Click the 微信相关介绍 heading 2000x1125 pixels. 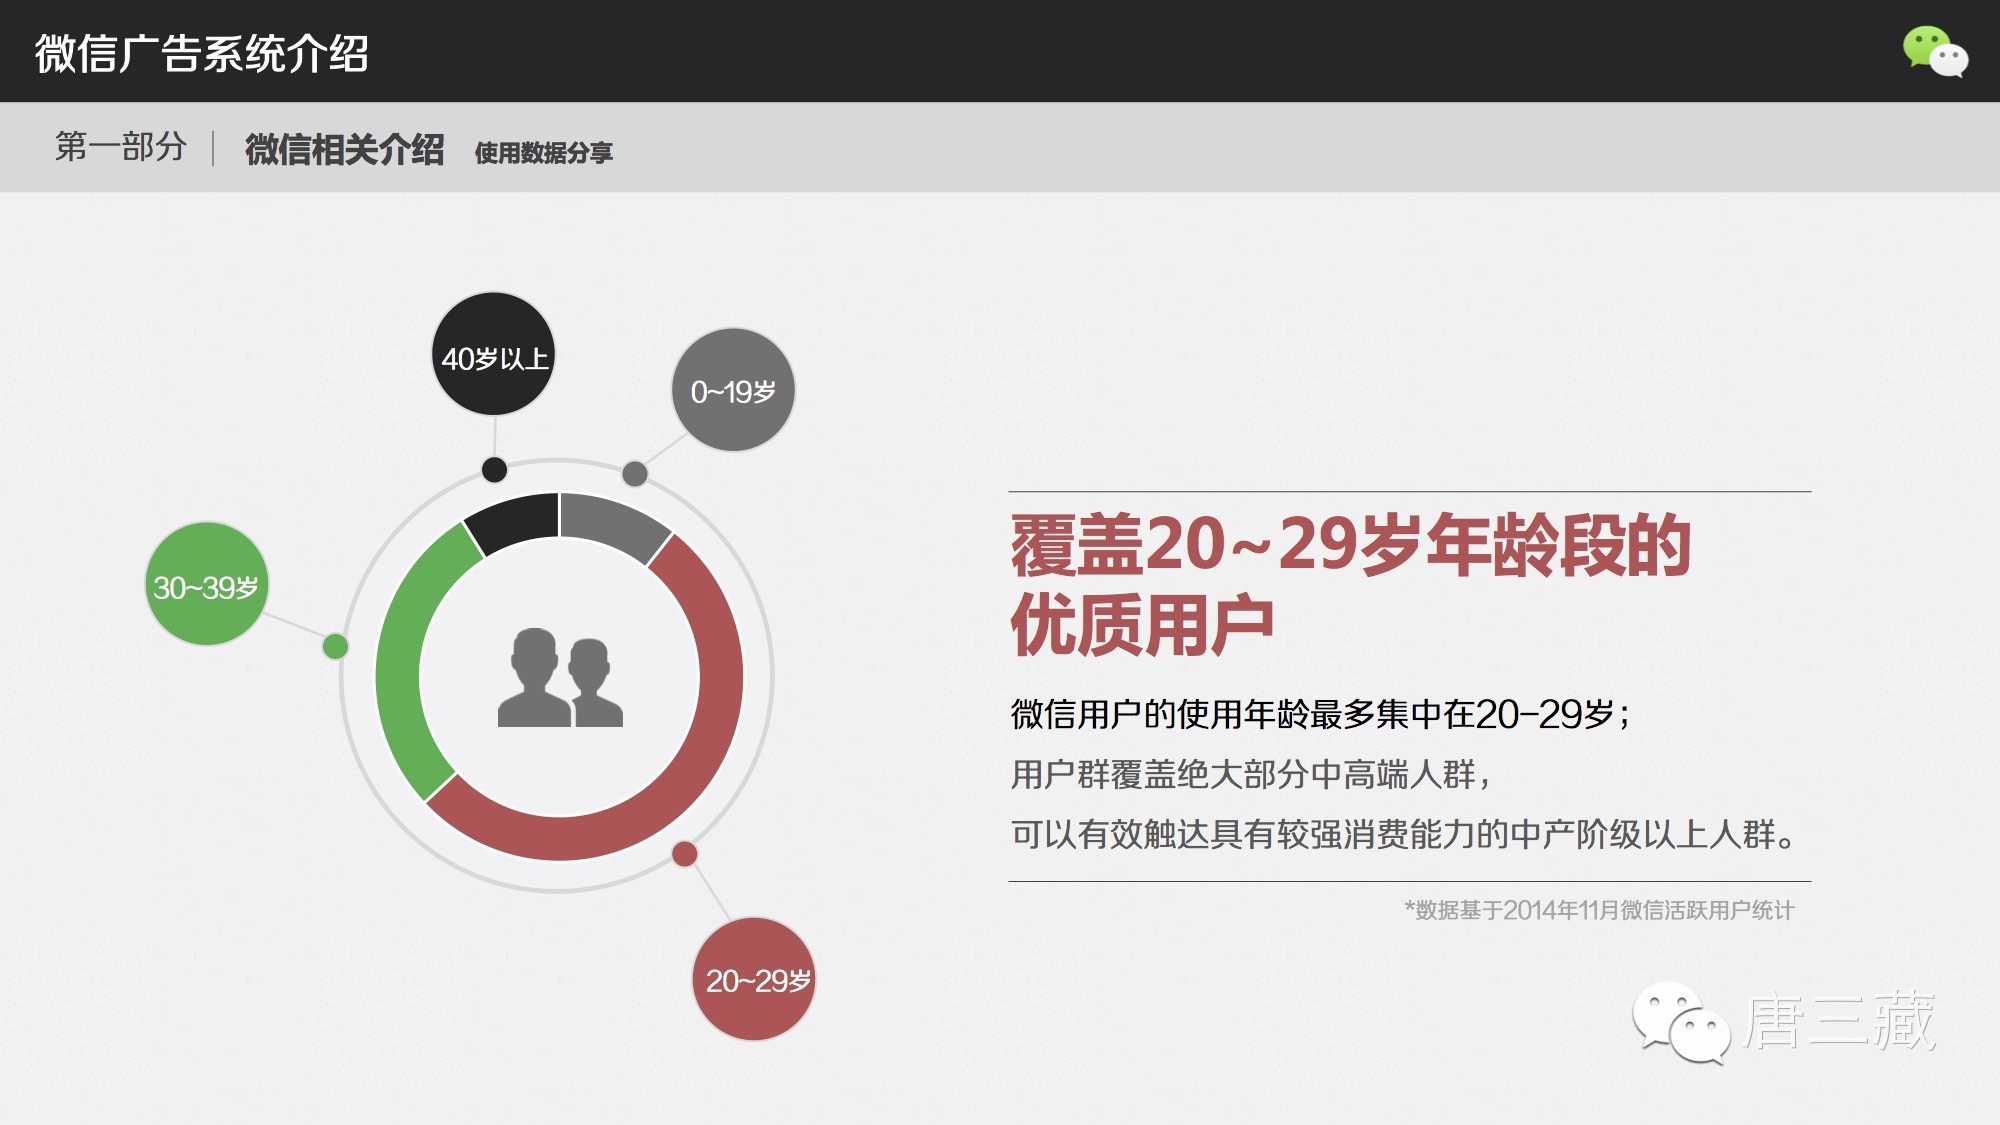(x=344, y=150)
